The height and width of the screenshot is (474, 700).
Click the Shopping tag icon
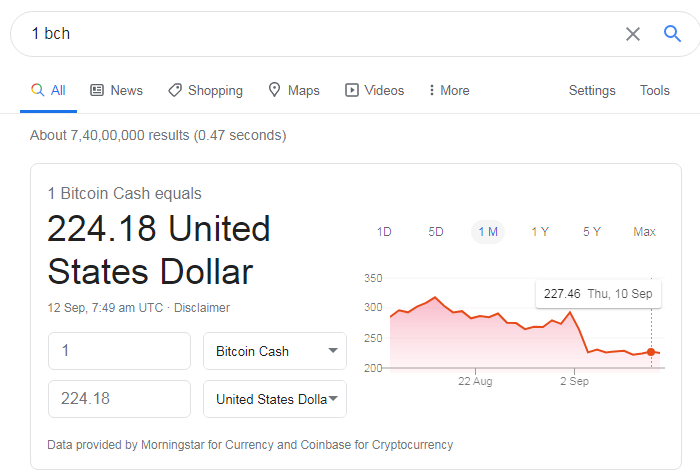(x=175, y=90)
